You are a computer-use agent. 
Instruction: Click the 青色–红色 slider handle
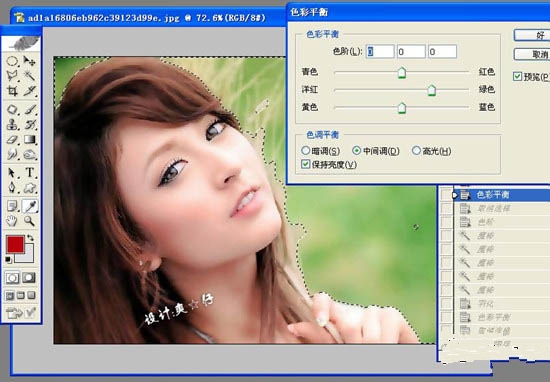click(x=402, y=73)
